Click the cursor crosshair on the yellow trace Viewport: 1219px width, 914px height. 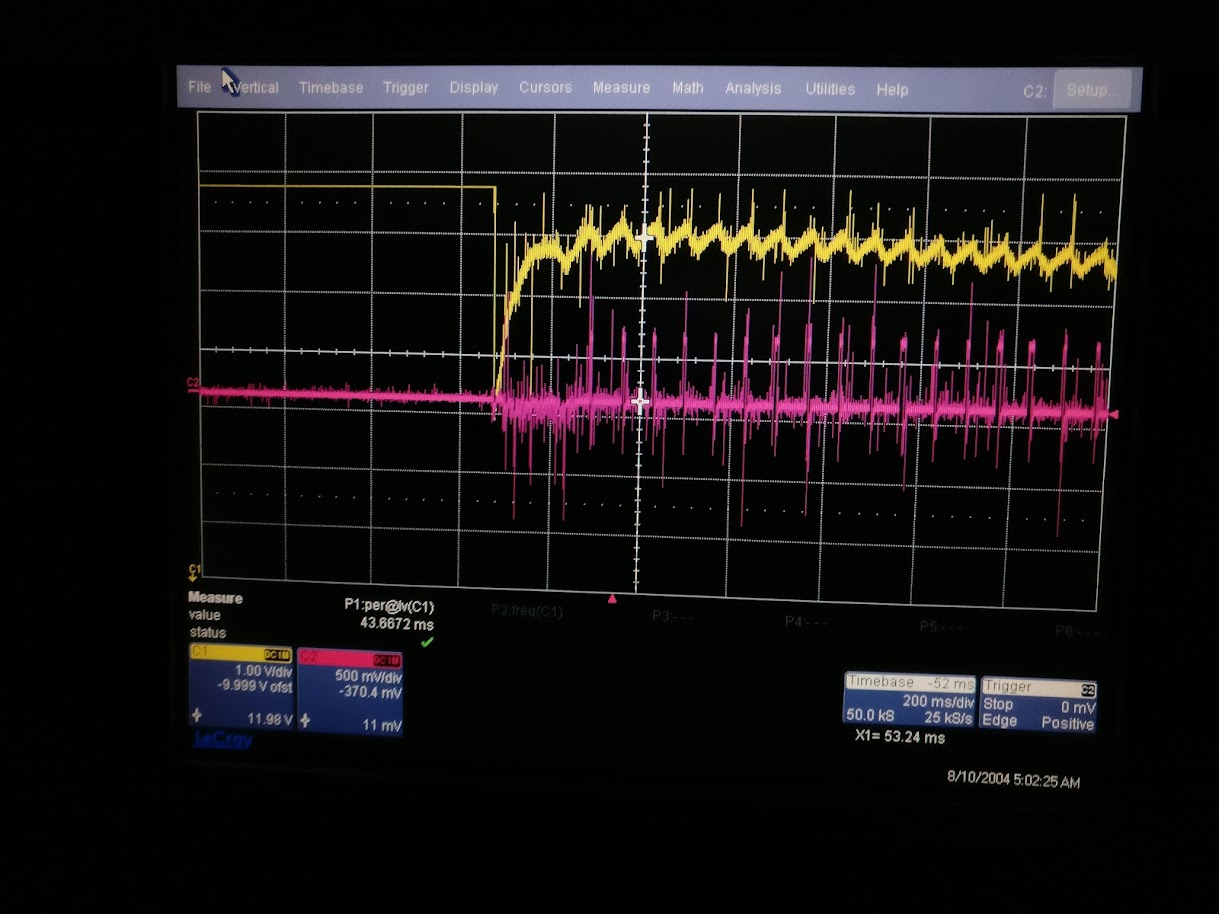(x=644, y=238)
